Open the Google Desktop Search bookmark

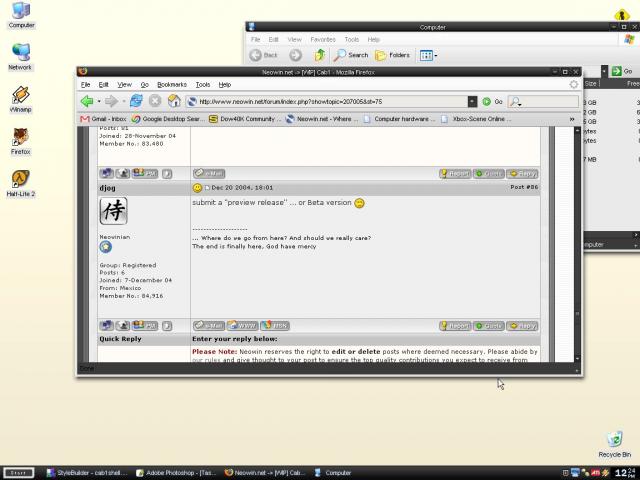pyautogui.click(x=168, y=119)
